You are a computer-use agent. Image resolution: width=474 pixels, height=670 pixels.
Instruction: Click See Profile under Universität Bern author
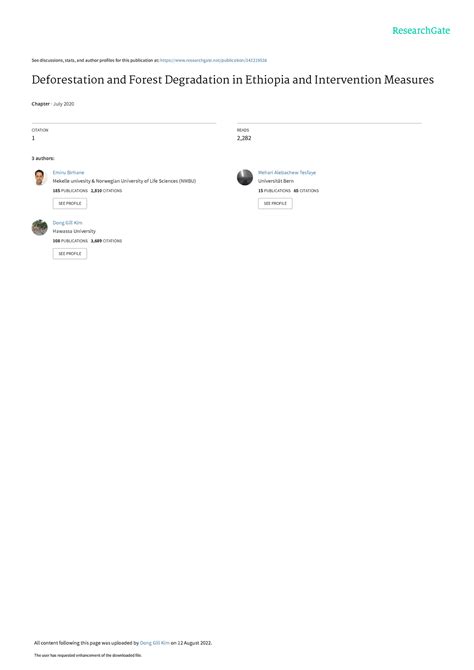click(x=275, y=203)
